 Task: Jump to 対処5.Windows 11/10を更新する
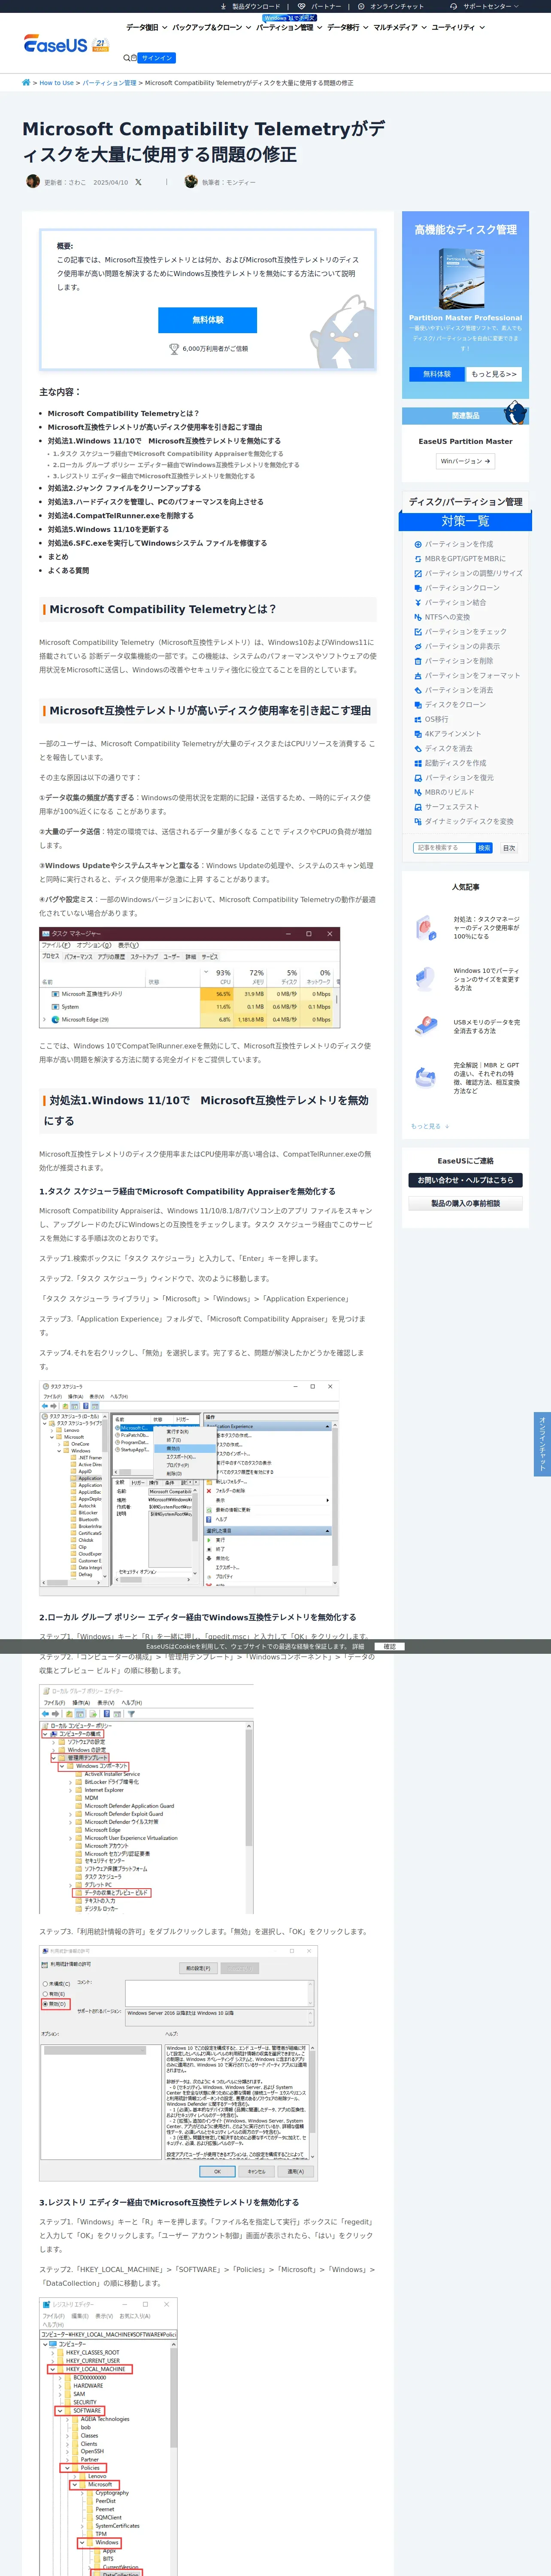tap(108, 529)
